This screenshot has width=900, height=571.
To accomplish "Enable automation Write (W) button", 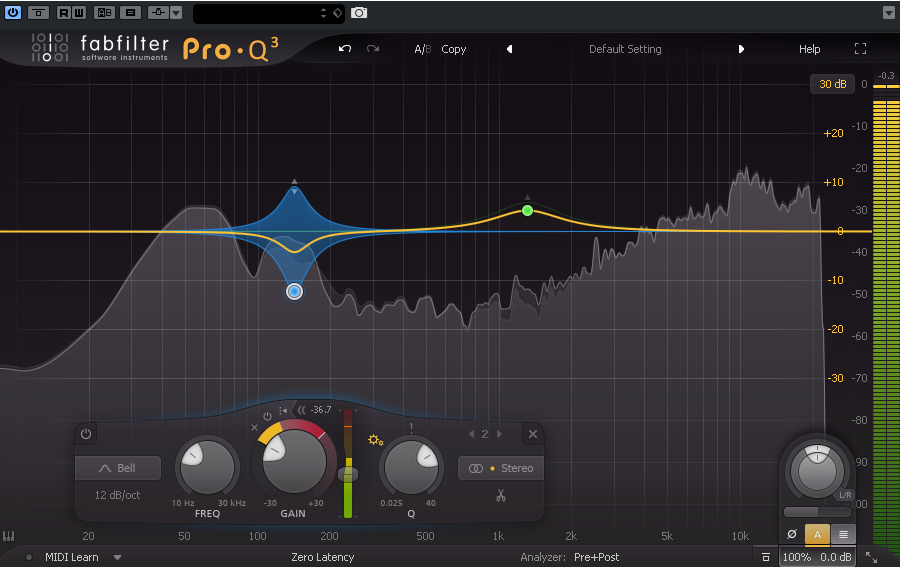I will (x=79, y=12).
